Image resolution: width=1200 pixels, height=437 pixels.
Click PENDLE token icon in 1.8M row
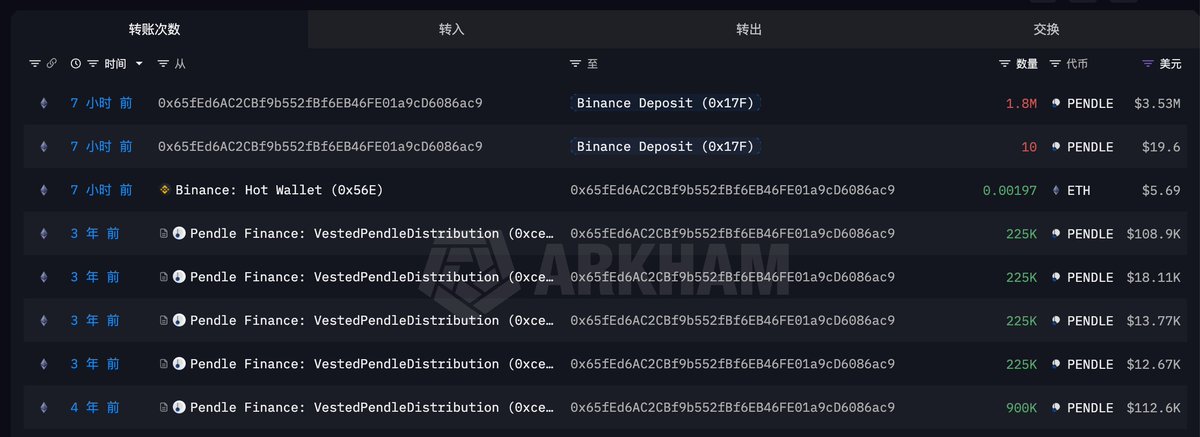point(1056,104)
